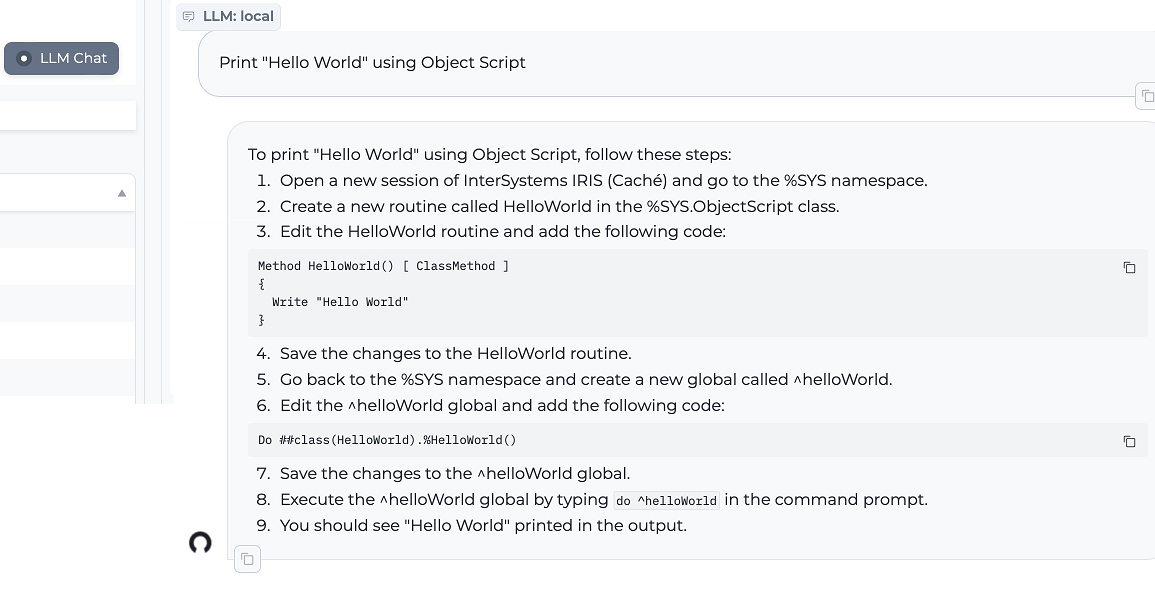Image resolution: width=1155 pixels, height=589 pixels.
Task: Click the empty text field below LLM Chat
Action: click(68, 116)
